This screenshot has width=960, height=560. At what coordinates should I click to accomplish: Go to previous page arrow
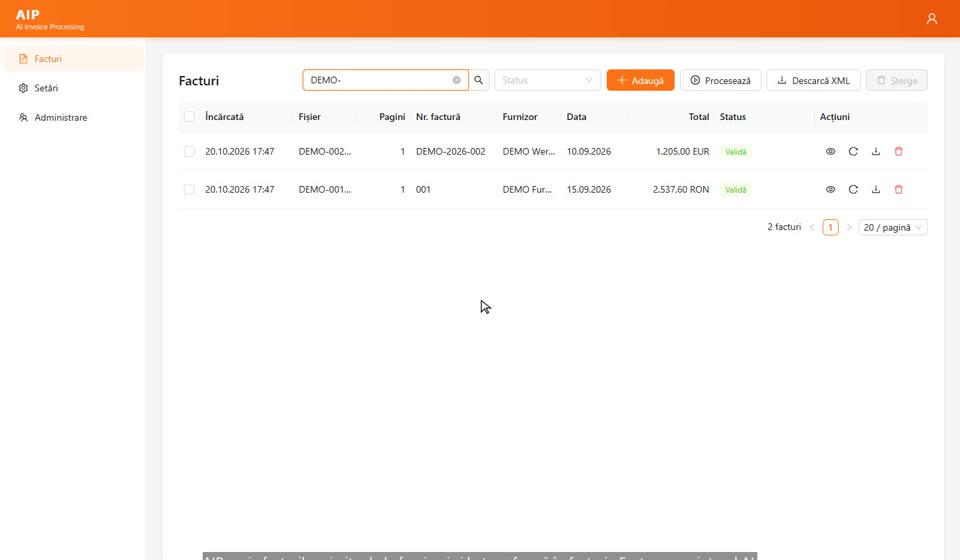click(812, 227)
